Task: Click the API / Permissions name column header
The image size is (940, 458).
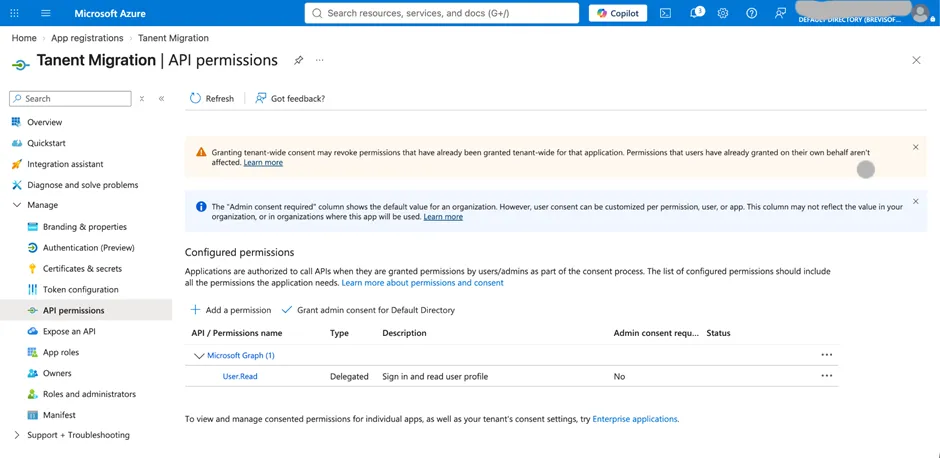Action: coord(237,333)
